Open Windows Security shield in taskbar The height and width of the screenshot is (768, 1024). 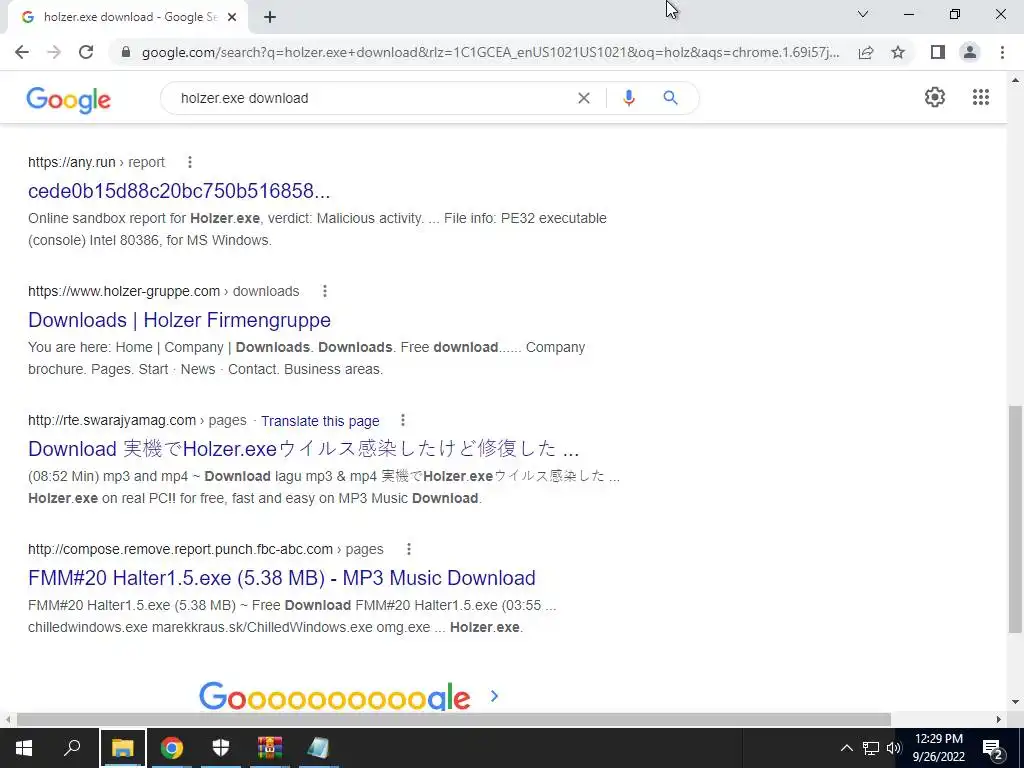click(x=221, y=748)
